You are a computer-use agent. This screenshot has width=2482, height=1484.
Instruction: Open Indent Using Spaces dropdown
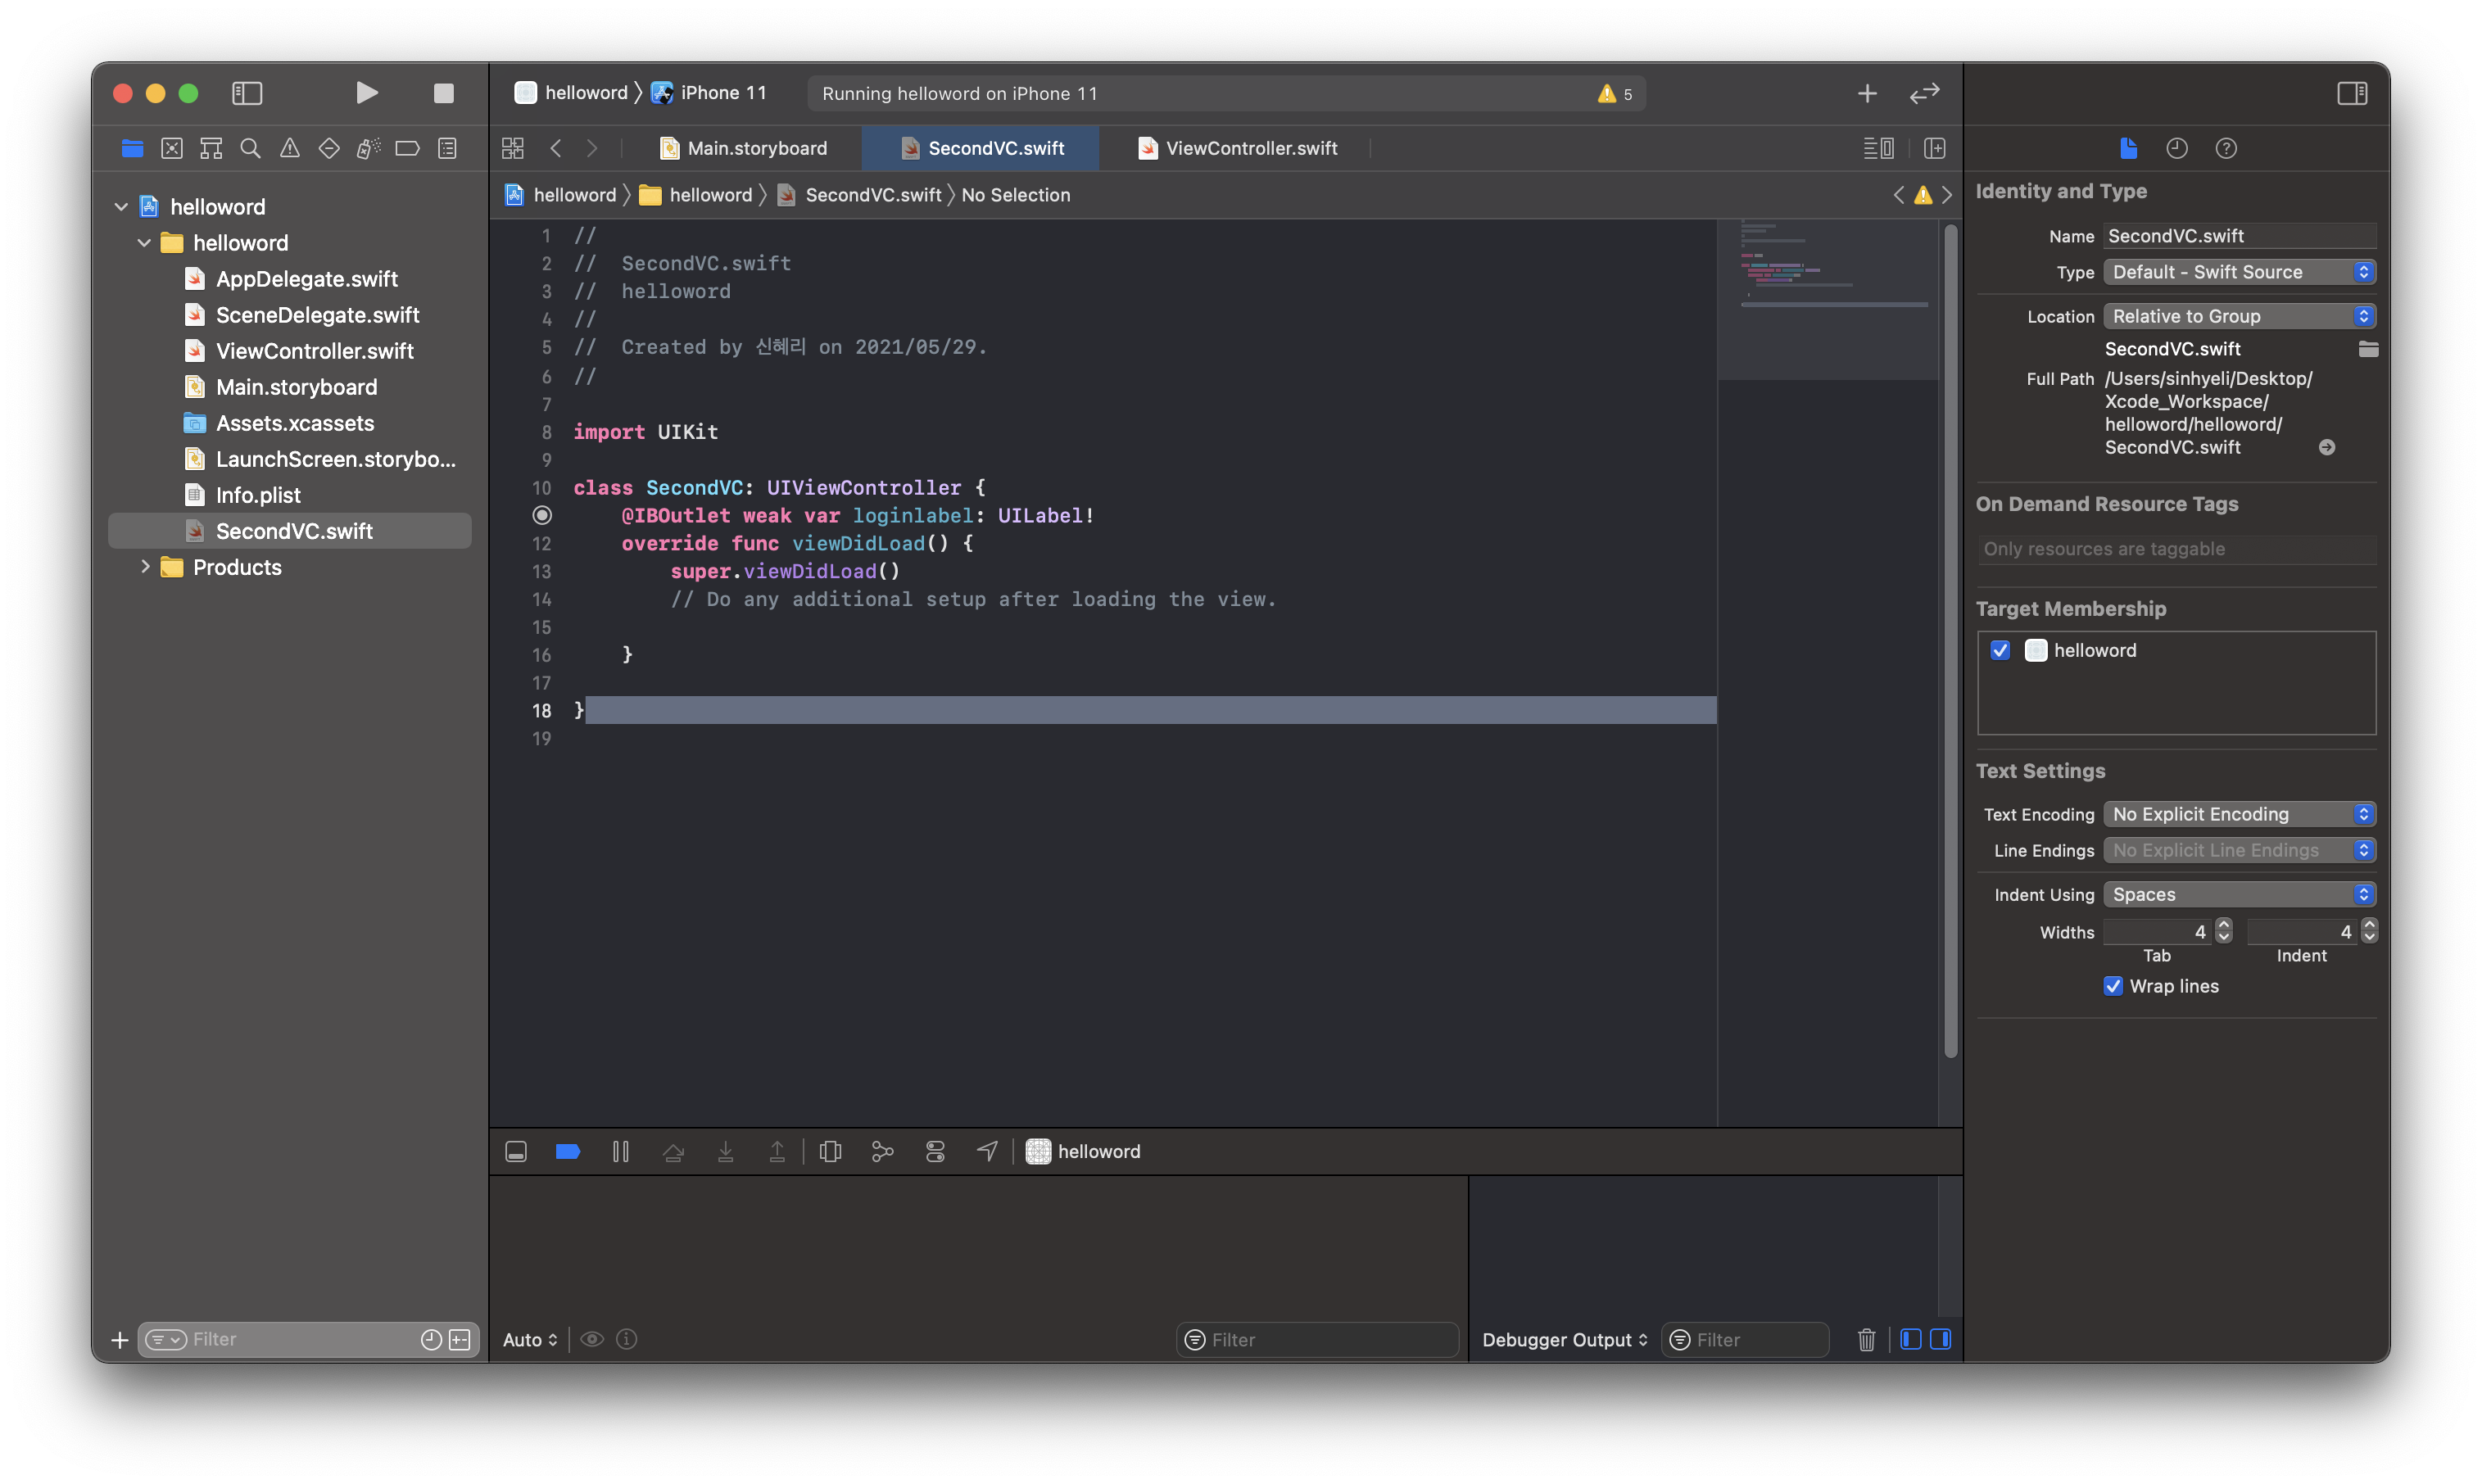(x=2239, y=894)
